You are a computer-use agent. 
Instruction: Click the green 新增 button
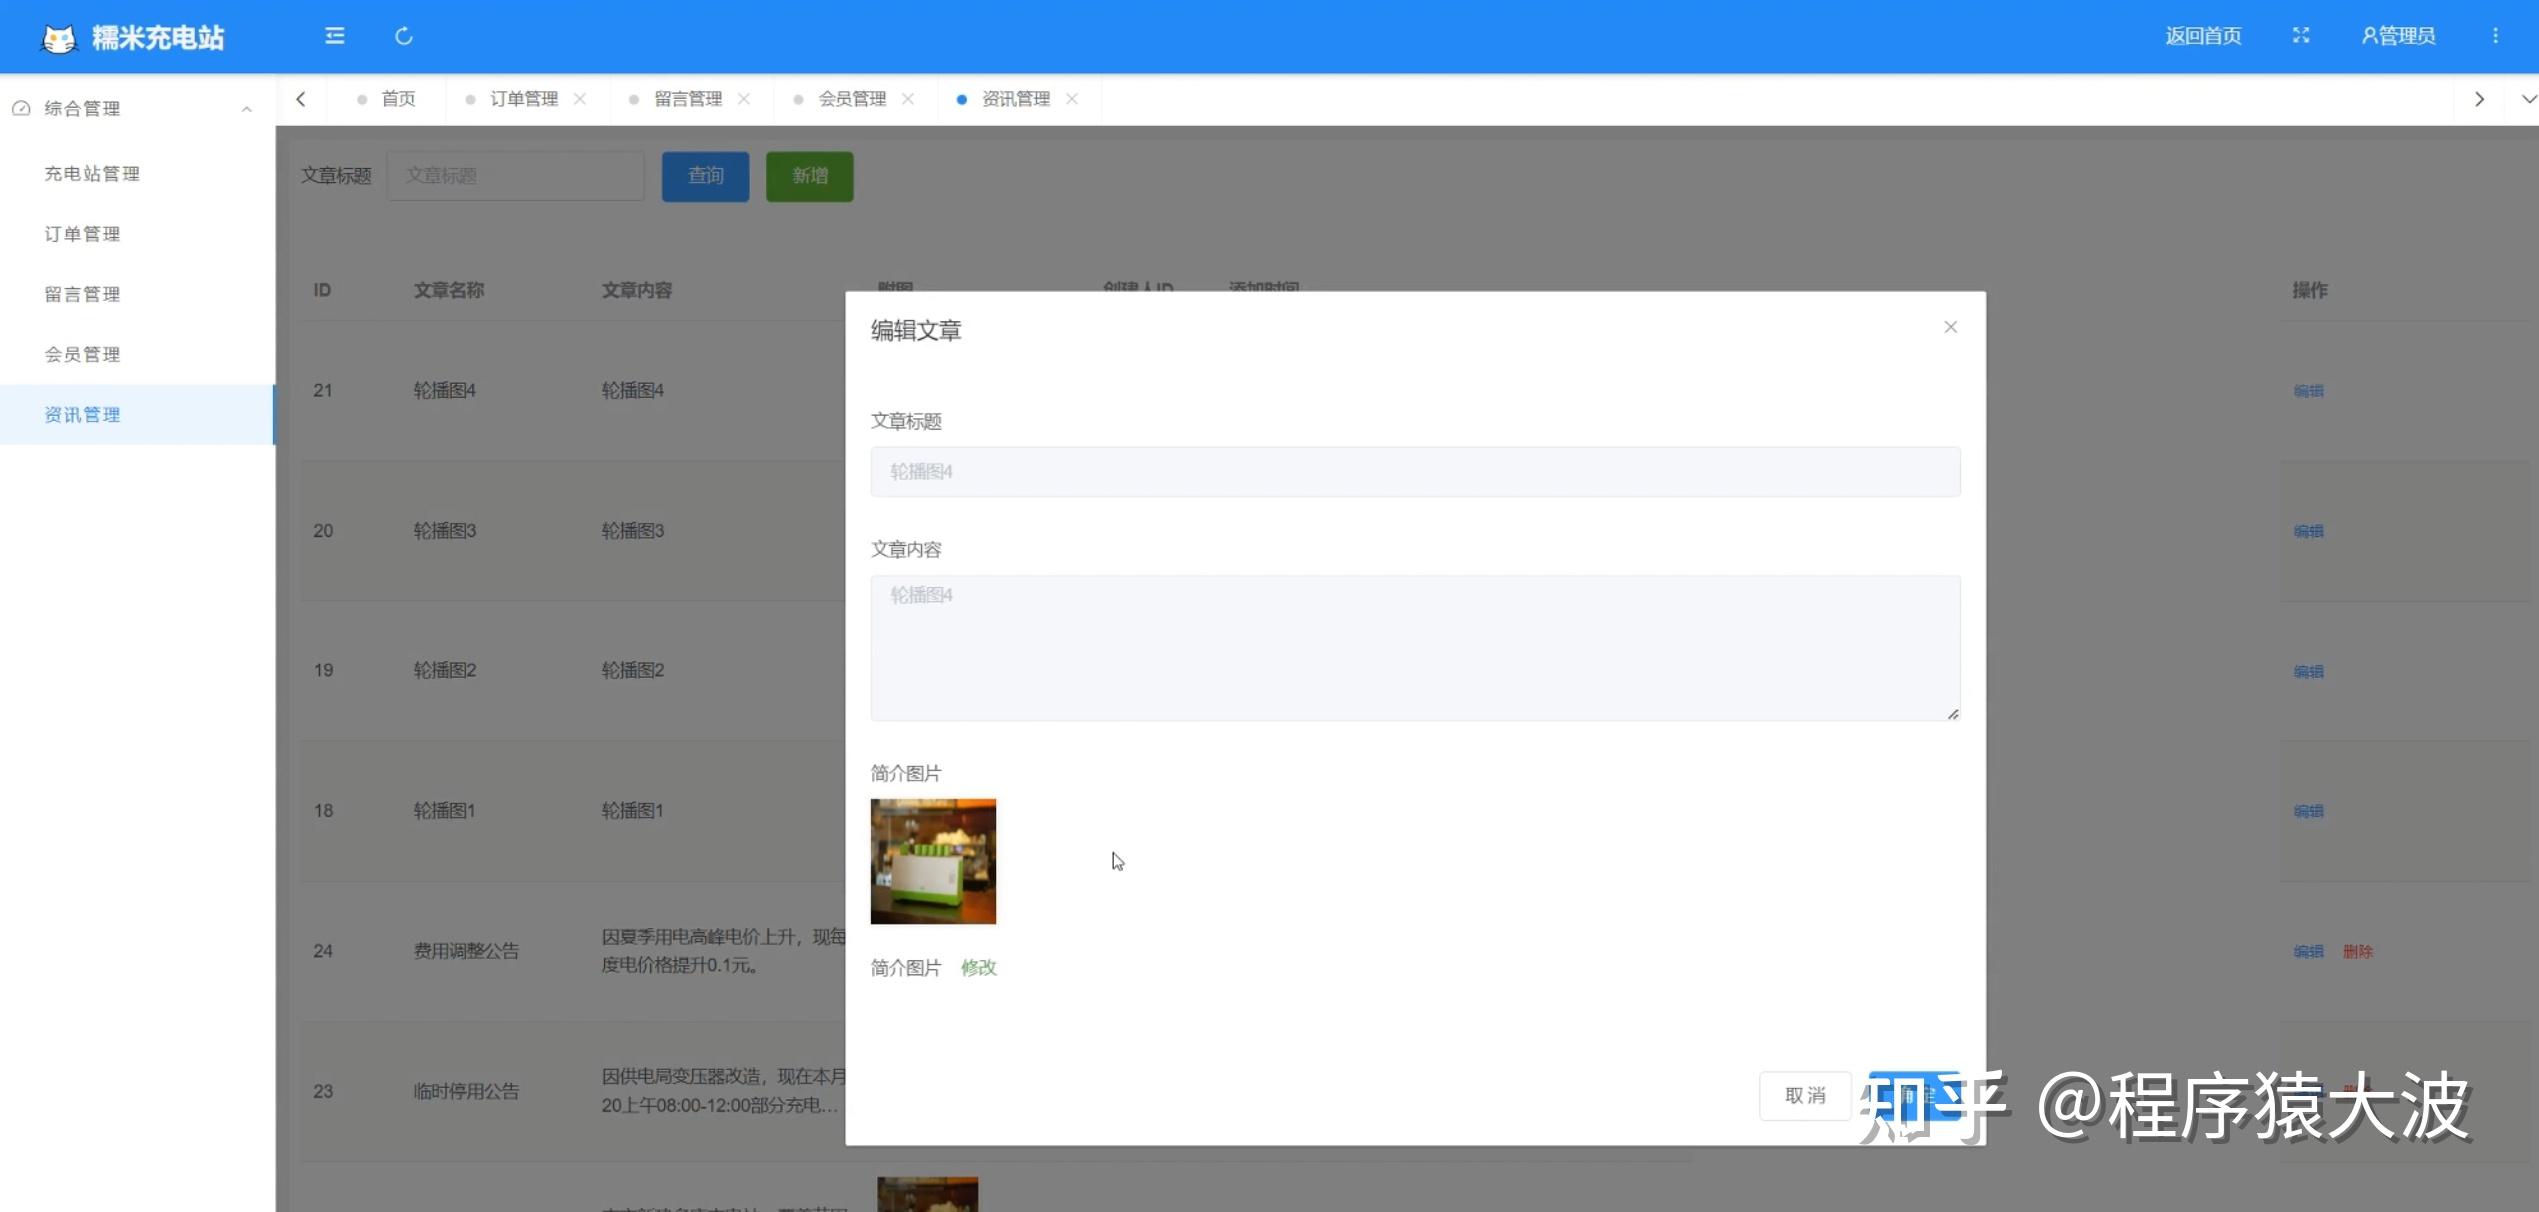(809, 176)
